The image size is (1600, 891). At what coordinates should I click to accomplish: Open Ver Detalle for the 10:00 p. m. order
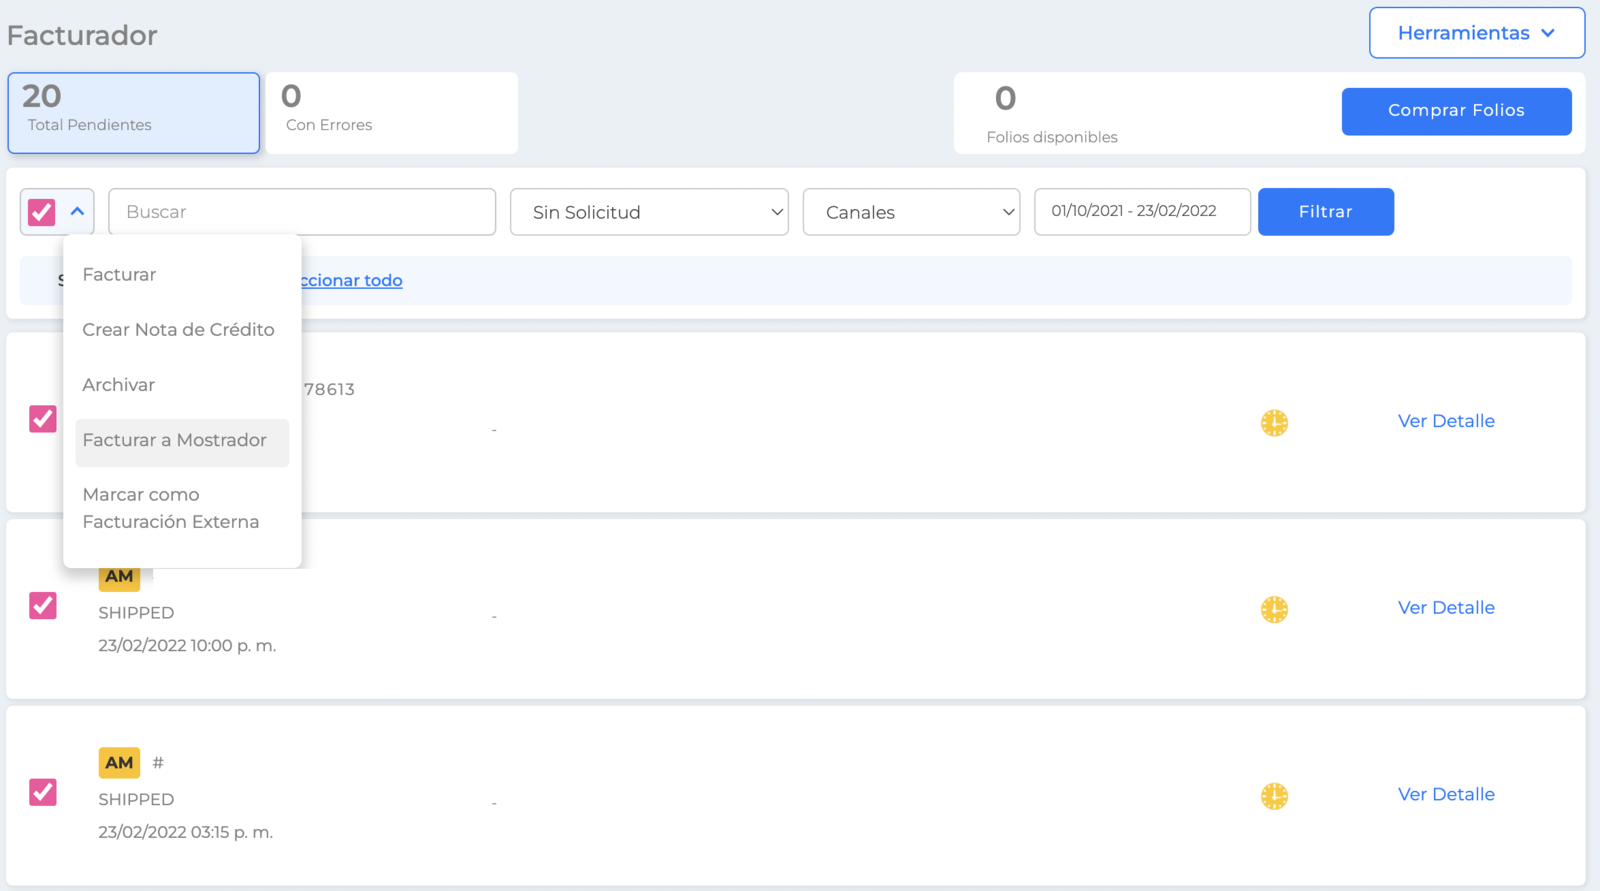tap(1446, 607)
